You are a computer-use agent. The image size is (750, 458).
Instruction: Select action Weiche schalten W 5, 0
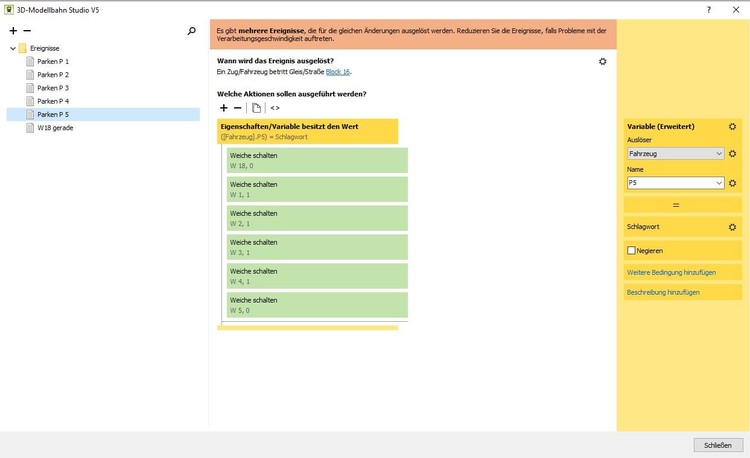317,305
